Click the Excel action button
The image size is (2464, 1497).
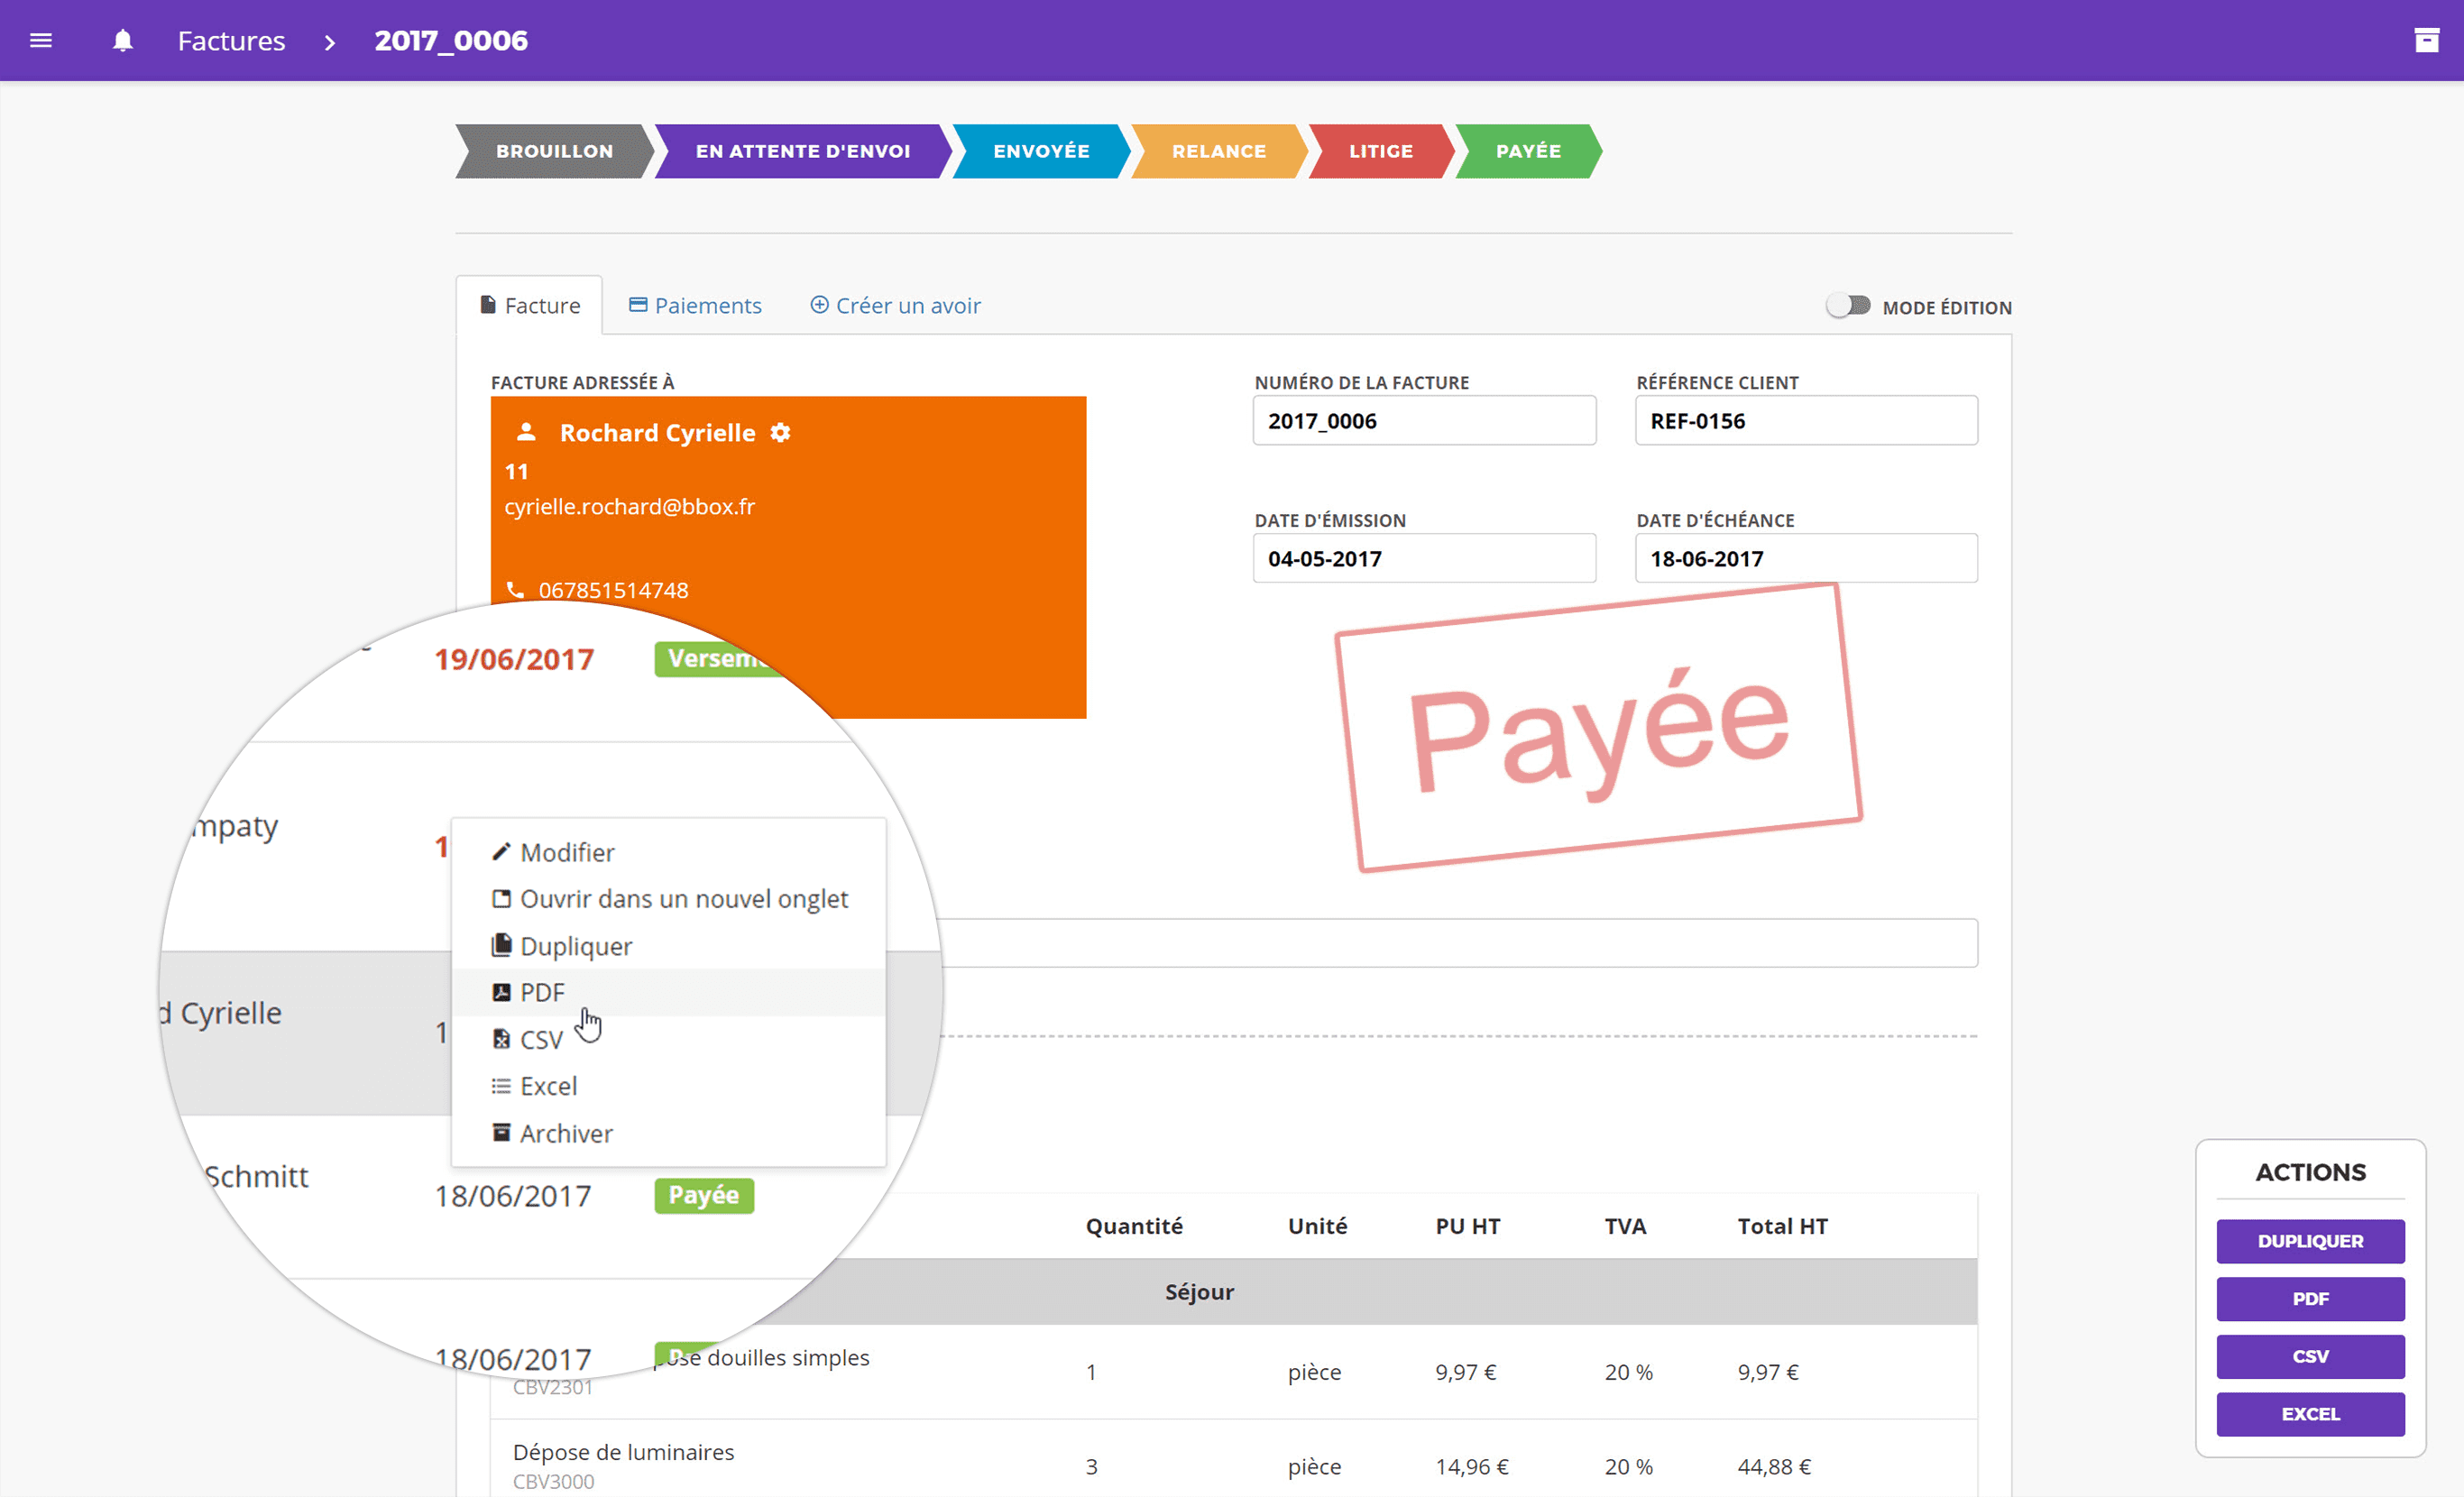coord(2310,1414)
